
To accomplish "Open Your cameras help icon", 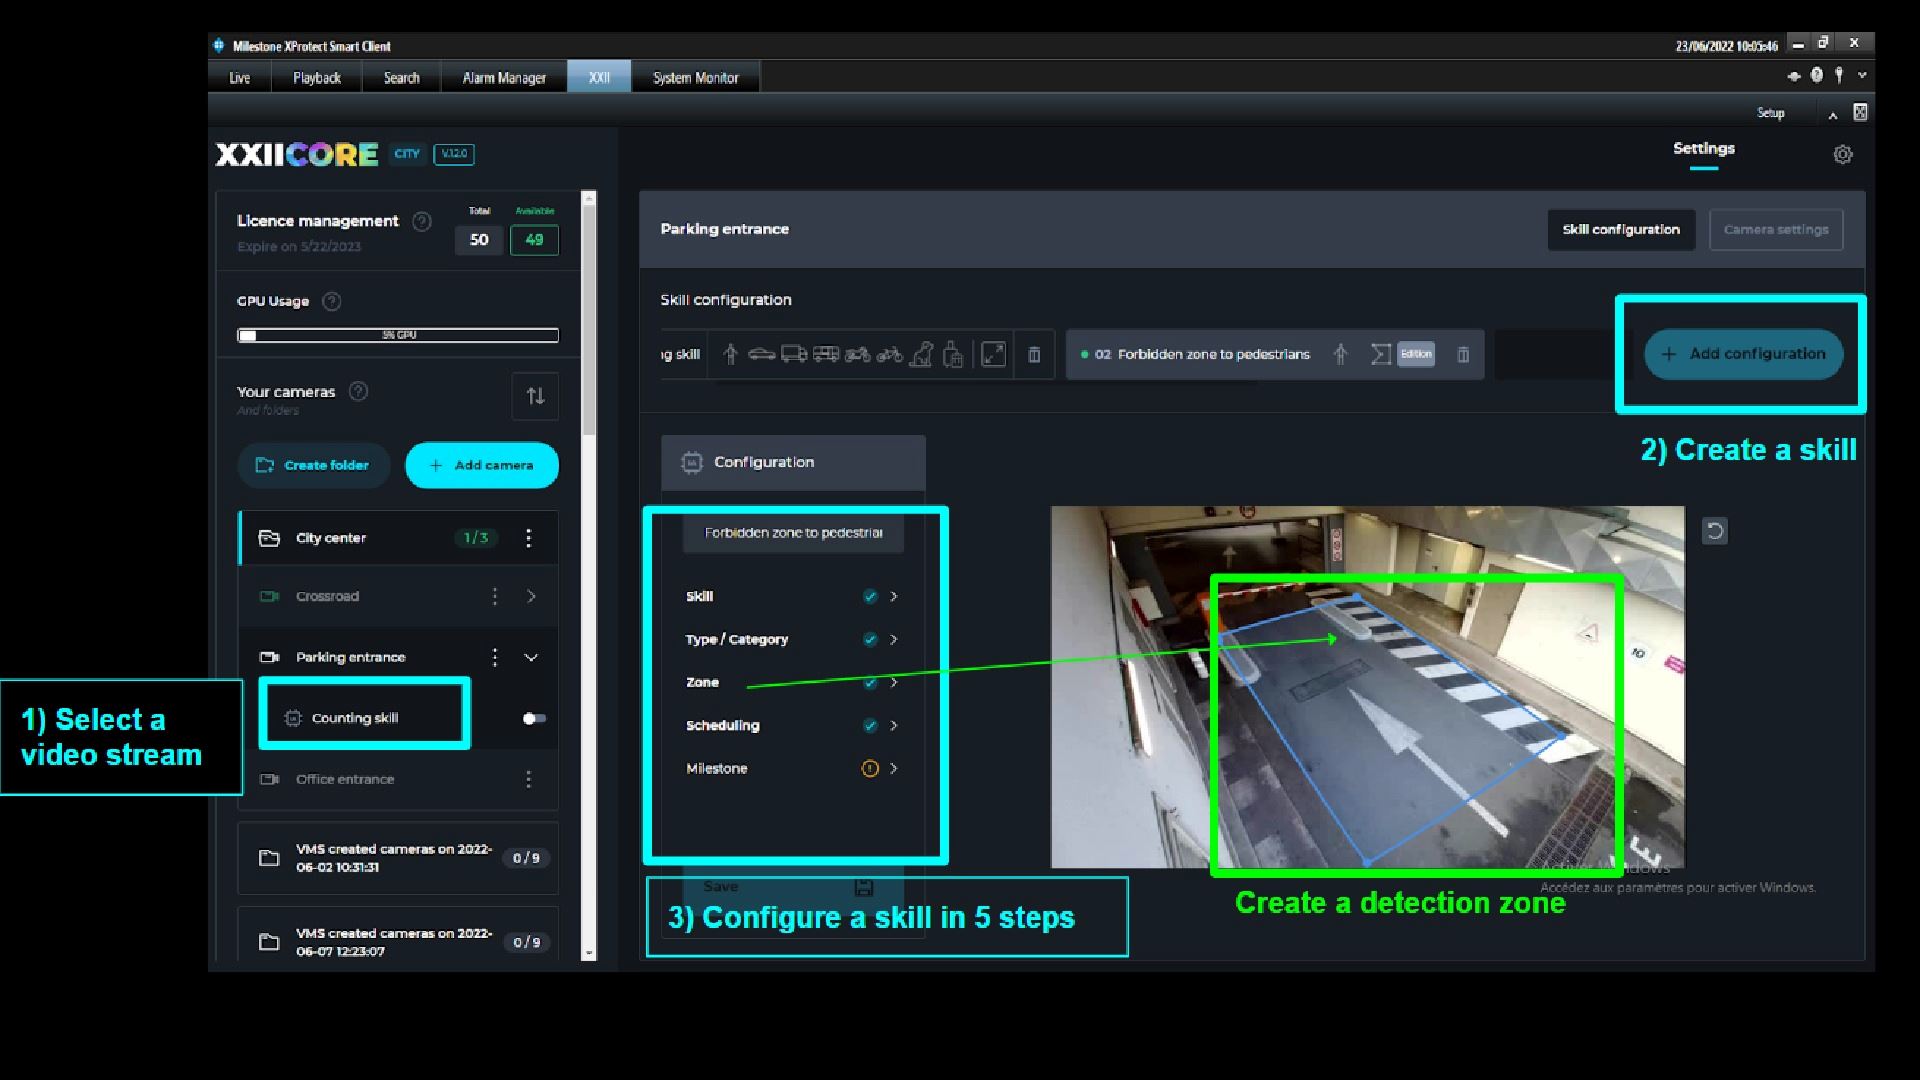I will 358,391.
